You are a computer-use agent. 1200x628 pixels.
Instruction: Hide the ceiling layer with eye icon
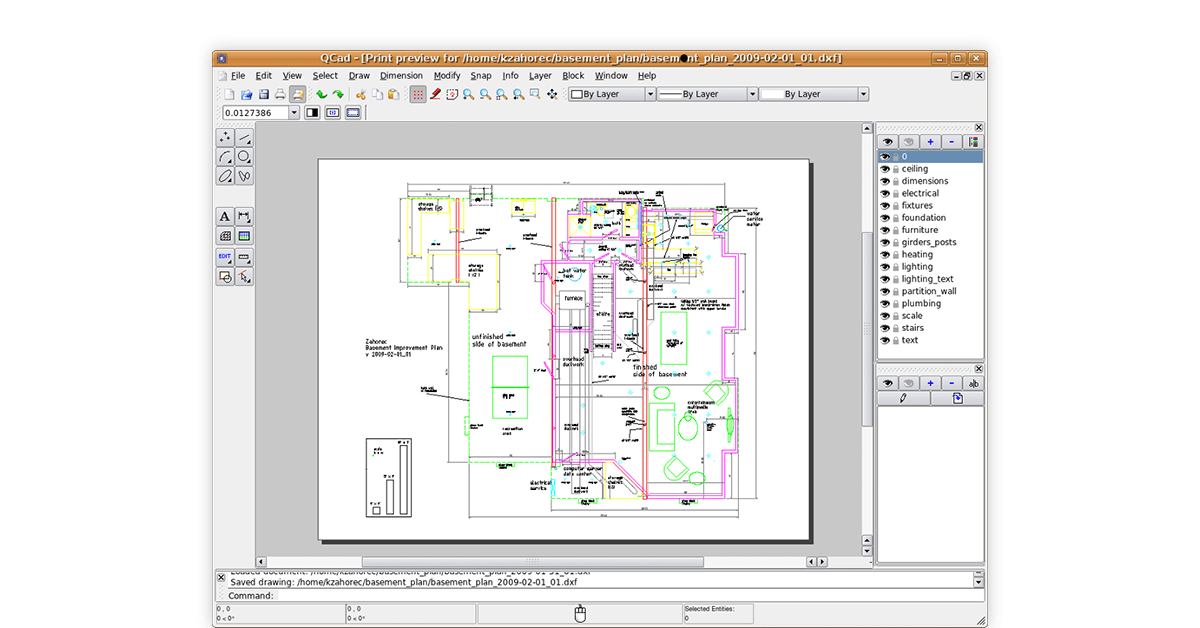pyautogui.click(x=885, y=169)
